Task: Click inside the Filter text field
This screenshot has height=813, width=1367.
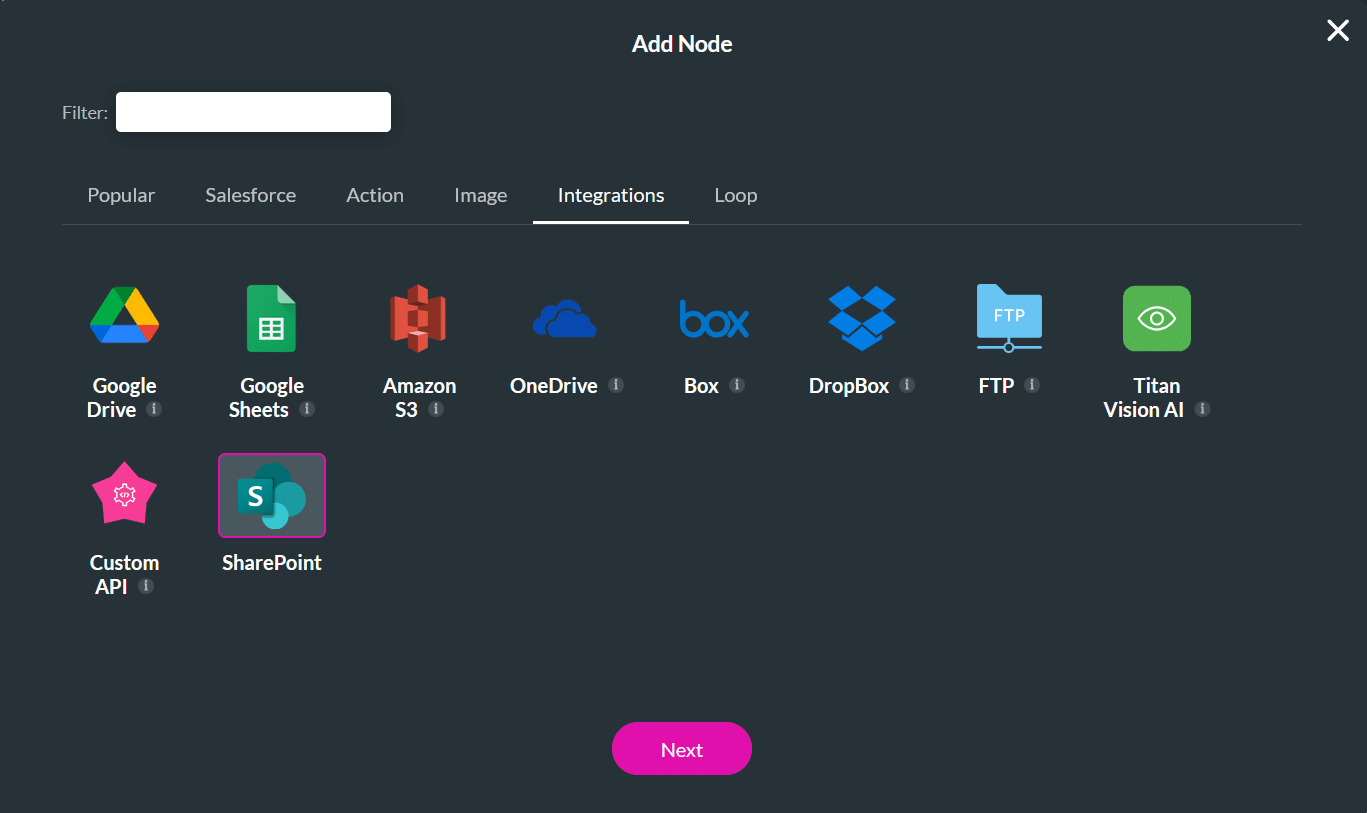Action: (252, 111)
